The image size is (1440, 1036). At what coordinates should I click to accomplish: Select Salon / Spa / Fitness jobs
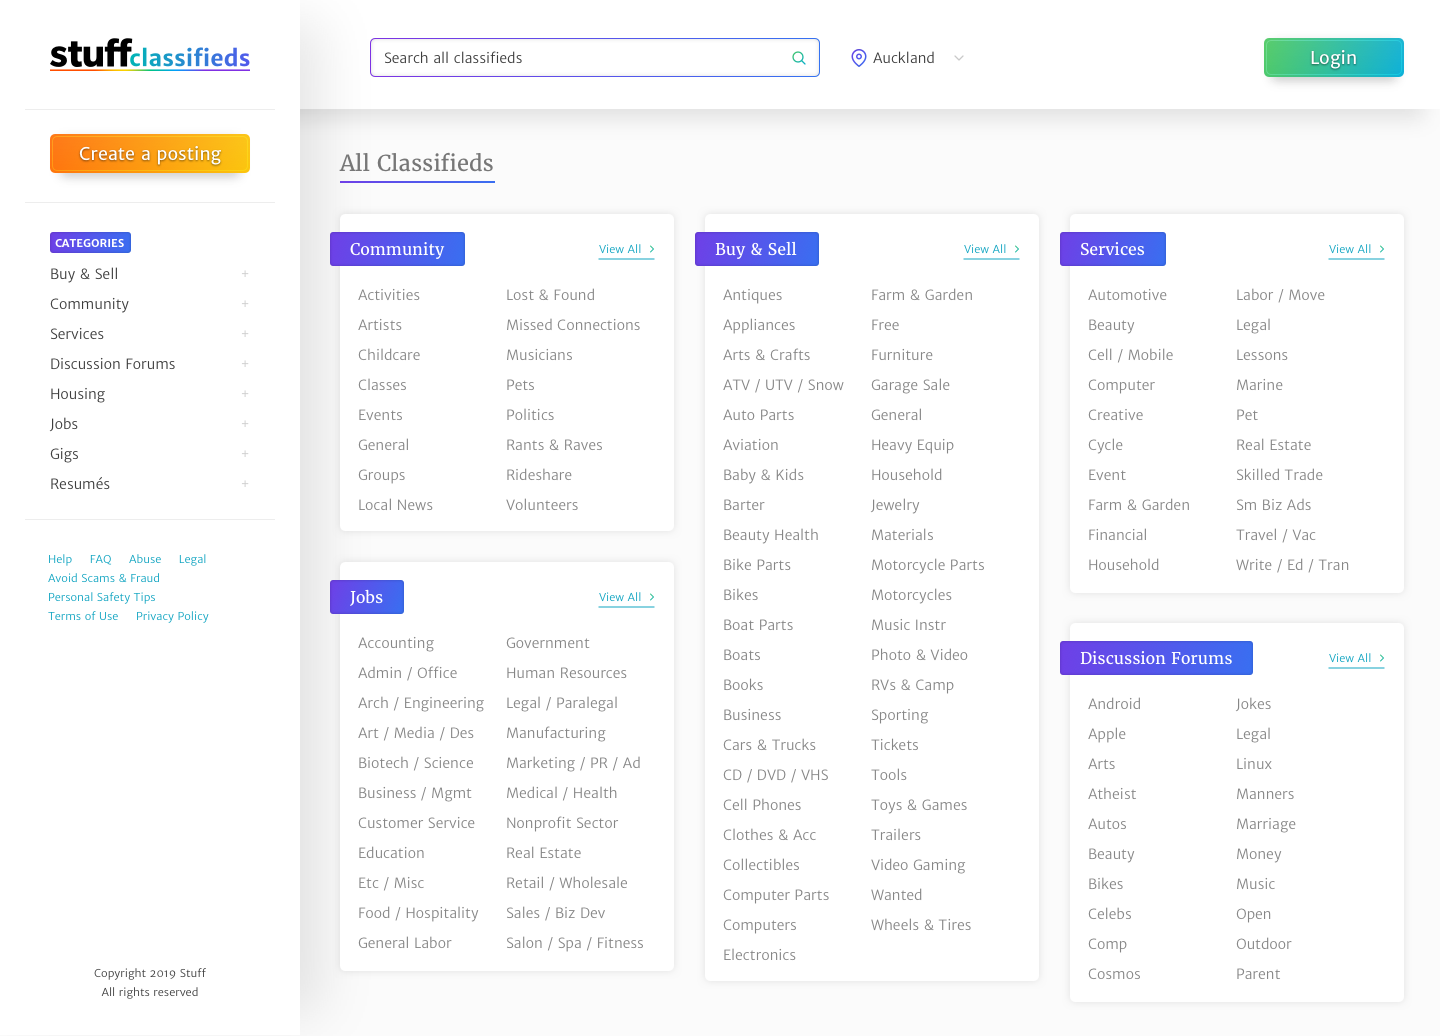[575, 943]
